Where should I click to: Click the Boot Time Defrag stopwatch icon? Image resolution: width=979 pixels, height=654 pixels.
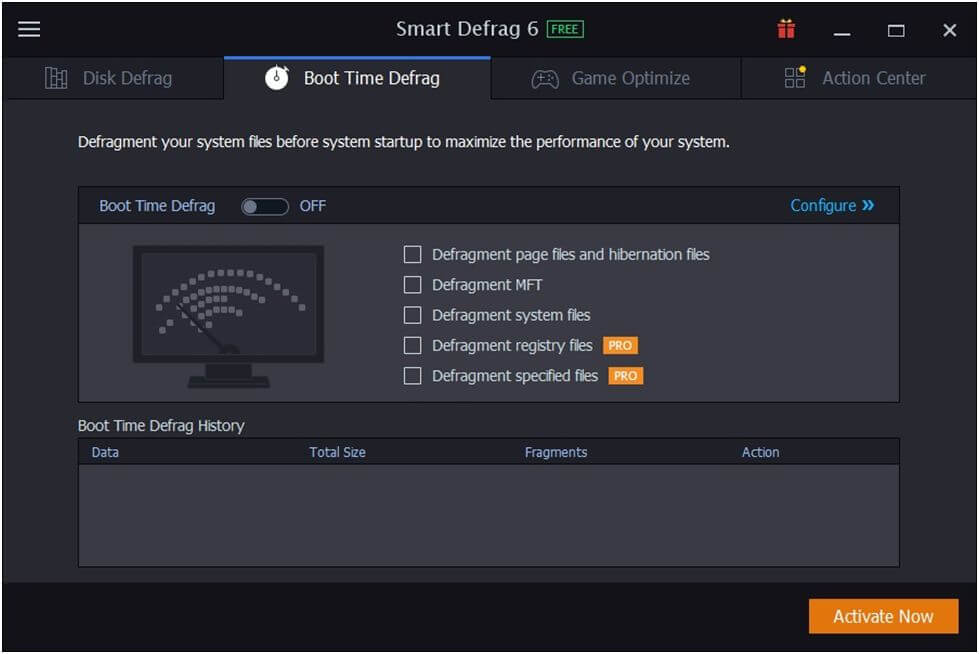tap(277, 78)
